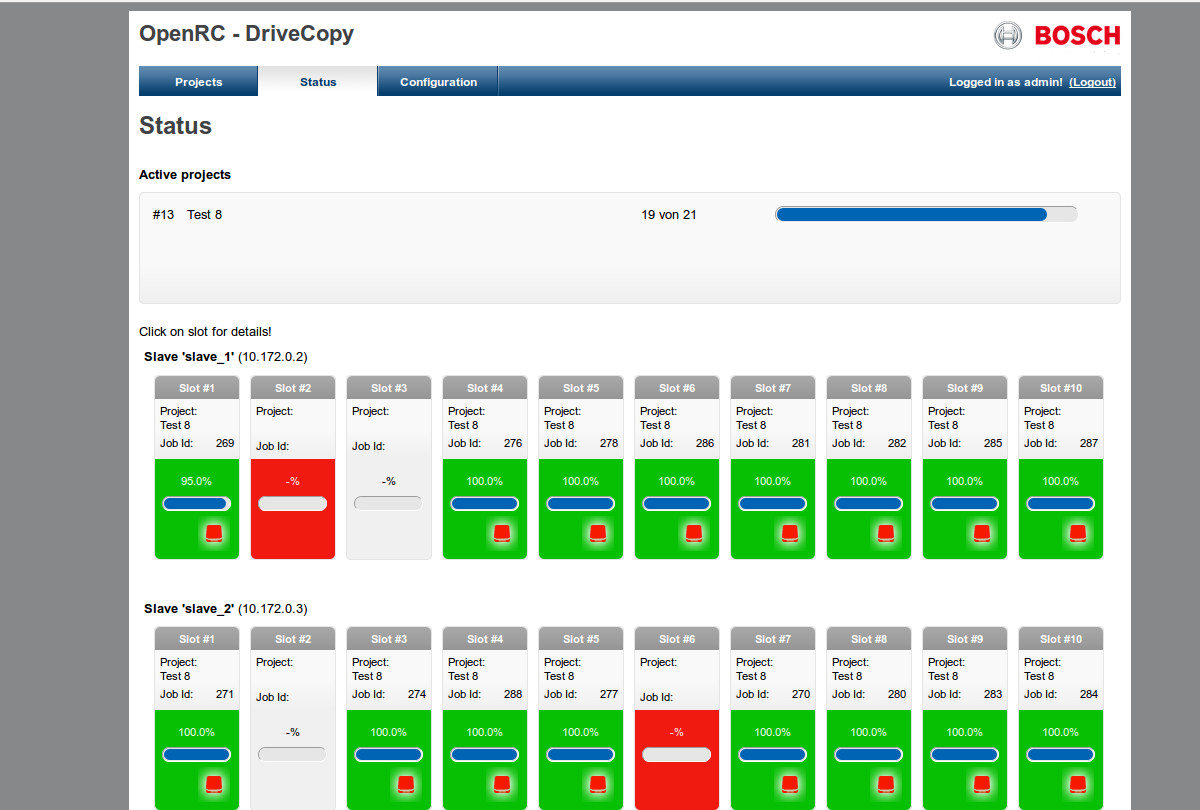1200x810 pixels.
Task: Click the red alarm icon in slave_2 Slot #10
Action: point(1078,783)
